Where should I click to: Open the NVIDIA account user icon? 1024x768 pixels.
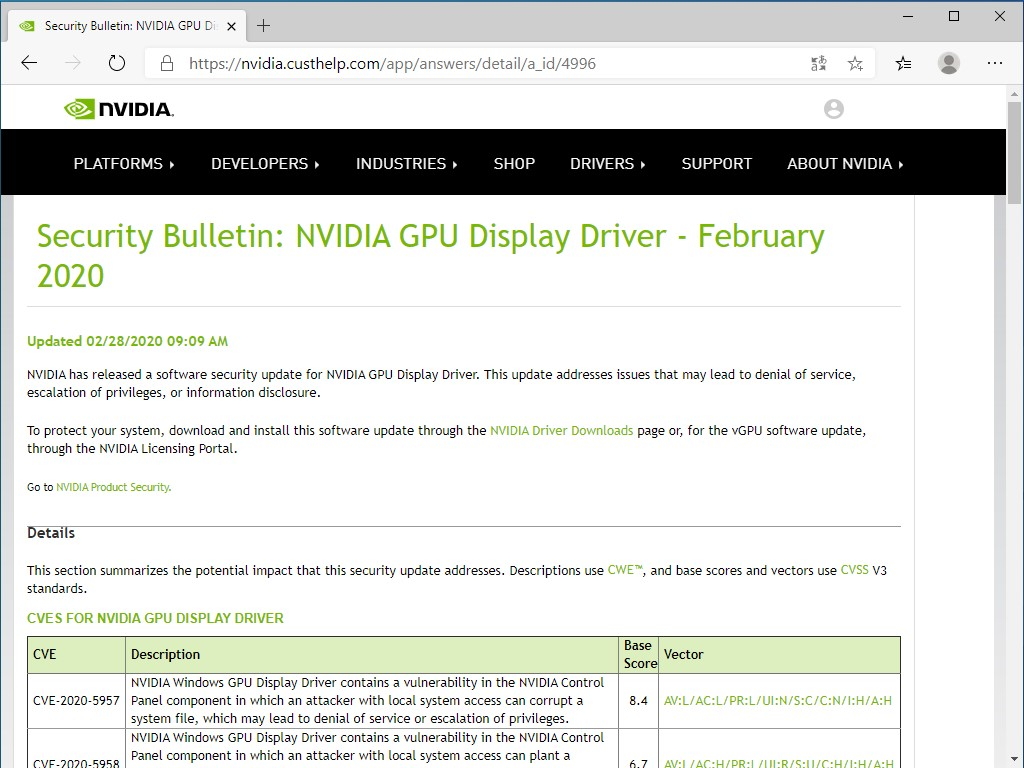click(834, 108)
